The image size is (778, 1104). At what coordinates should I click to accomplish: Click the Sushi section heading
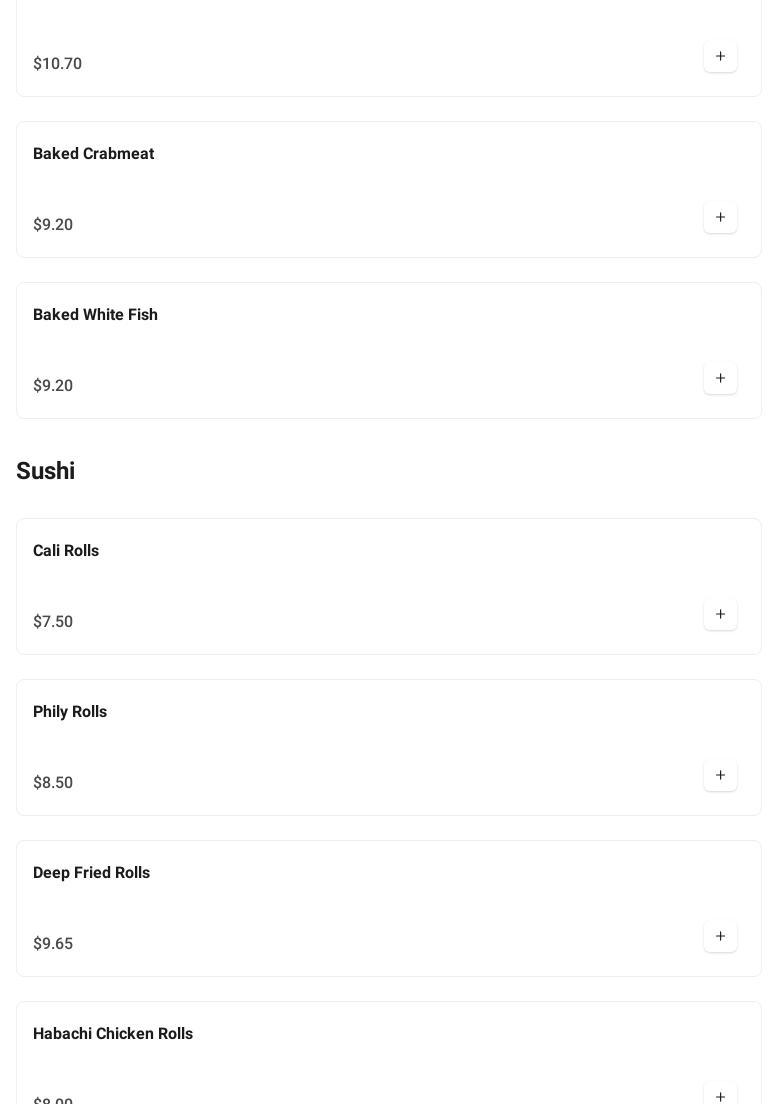click(x=45, y=471)
